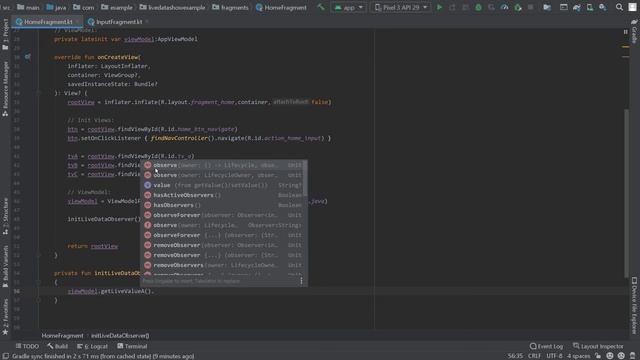Screen dimensions: 640x360
Task: Select the first observe suggestion in the autocomplete list
Action: (223, 165)
